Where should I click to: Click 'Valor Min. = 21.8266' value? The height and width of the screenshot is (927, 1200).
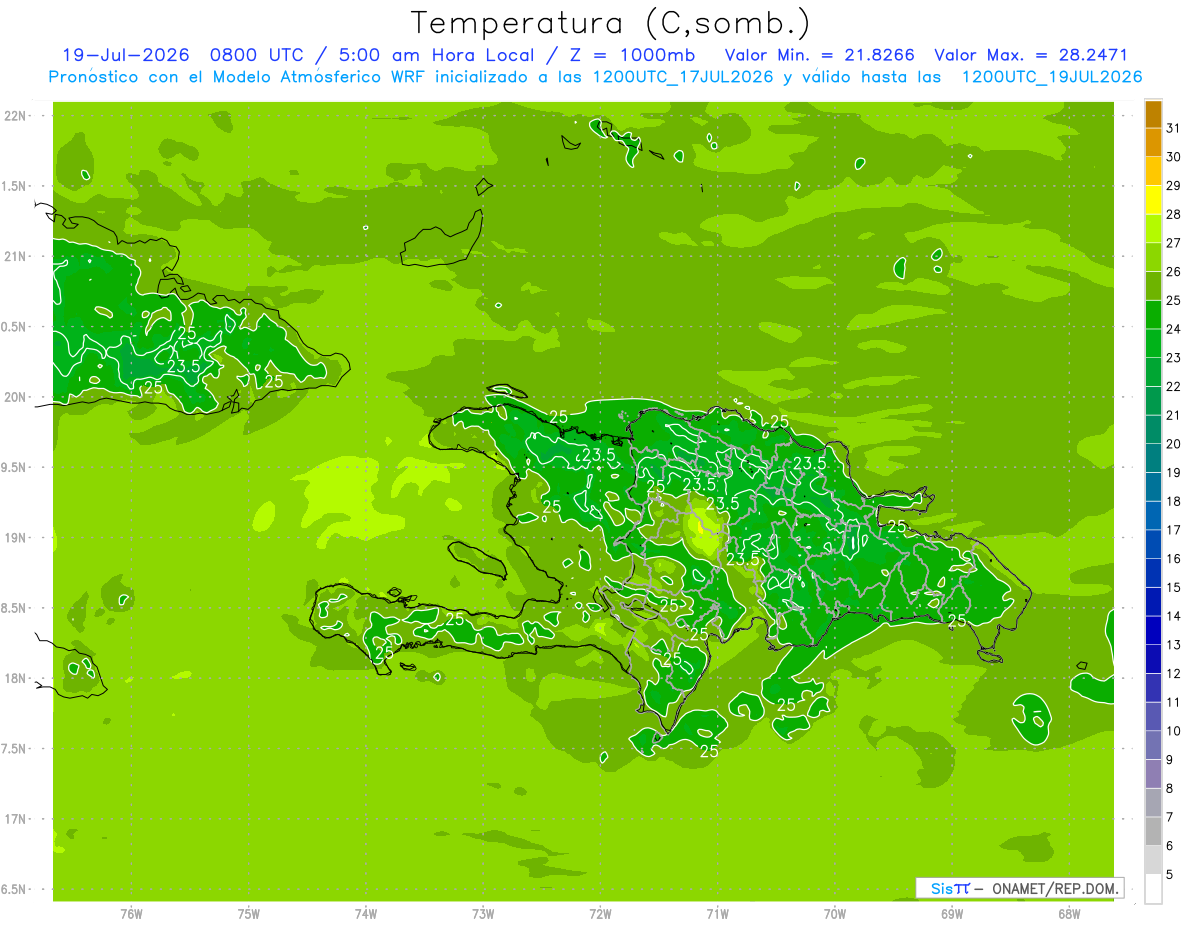coord(818,54)
